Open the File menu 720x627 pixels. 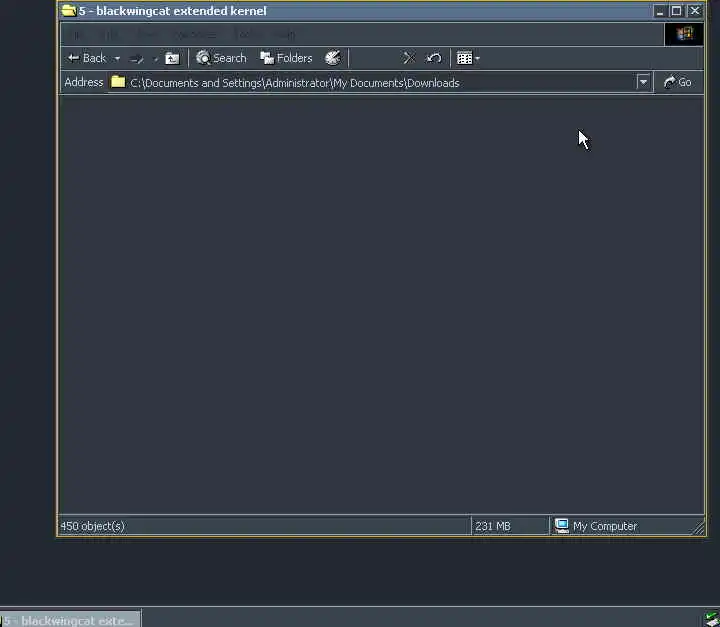[76, 34]
